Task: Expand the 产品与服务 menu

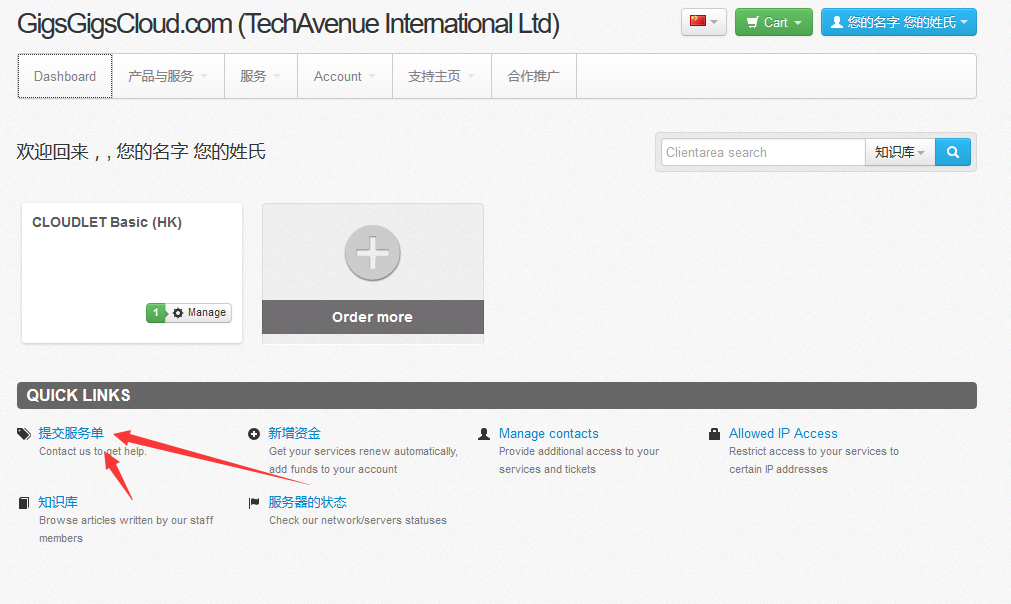Action: pos(168,76)
